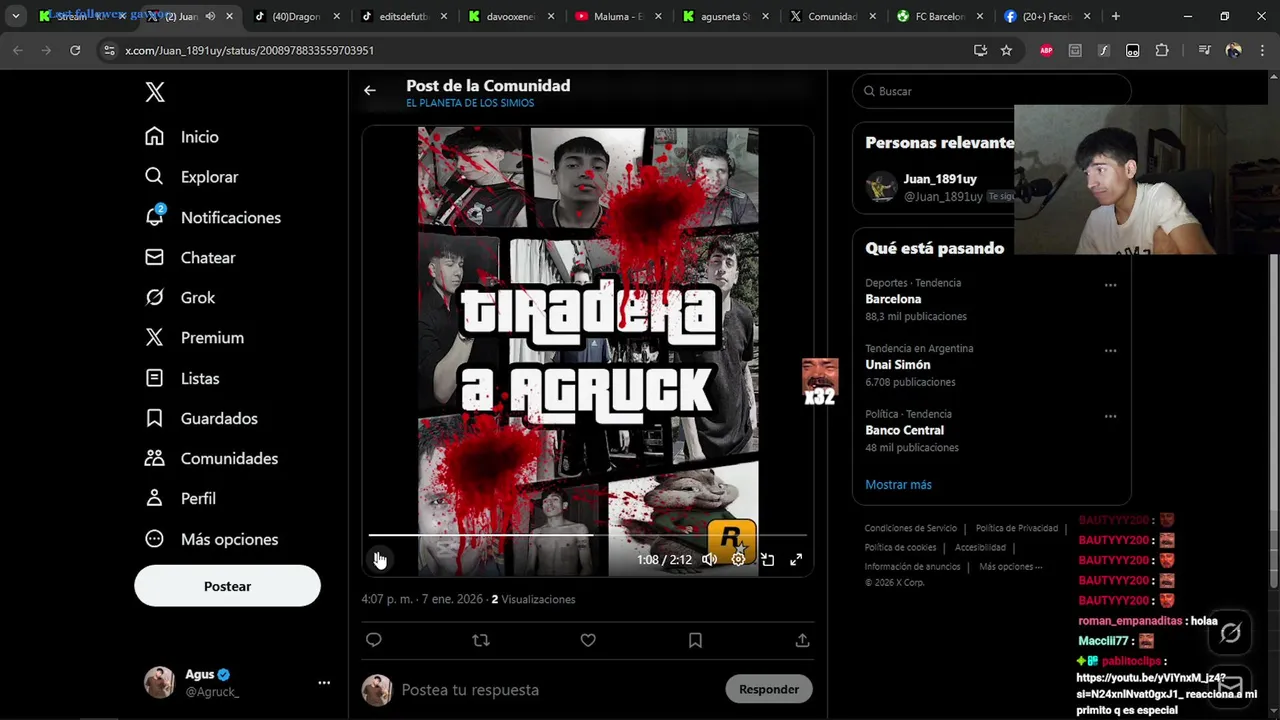Click the Postea tu respuesta field
This screenshot has height=720, width=1280.
(x=560, y=690)
